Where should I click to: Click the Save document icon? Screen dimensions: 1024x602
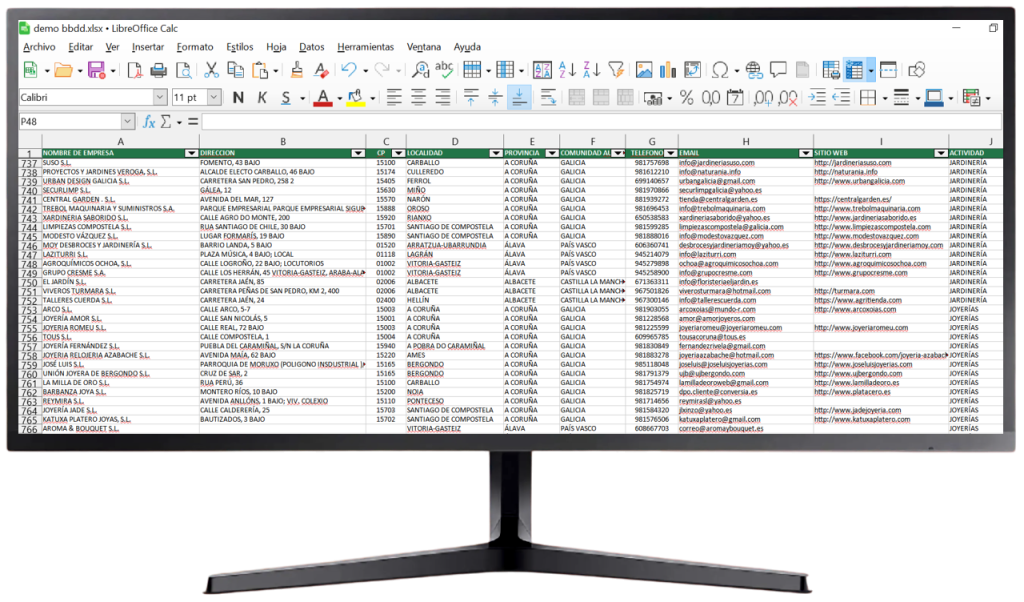click(96, 70)
